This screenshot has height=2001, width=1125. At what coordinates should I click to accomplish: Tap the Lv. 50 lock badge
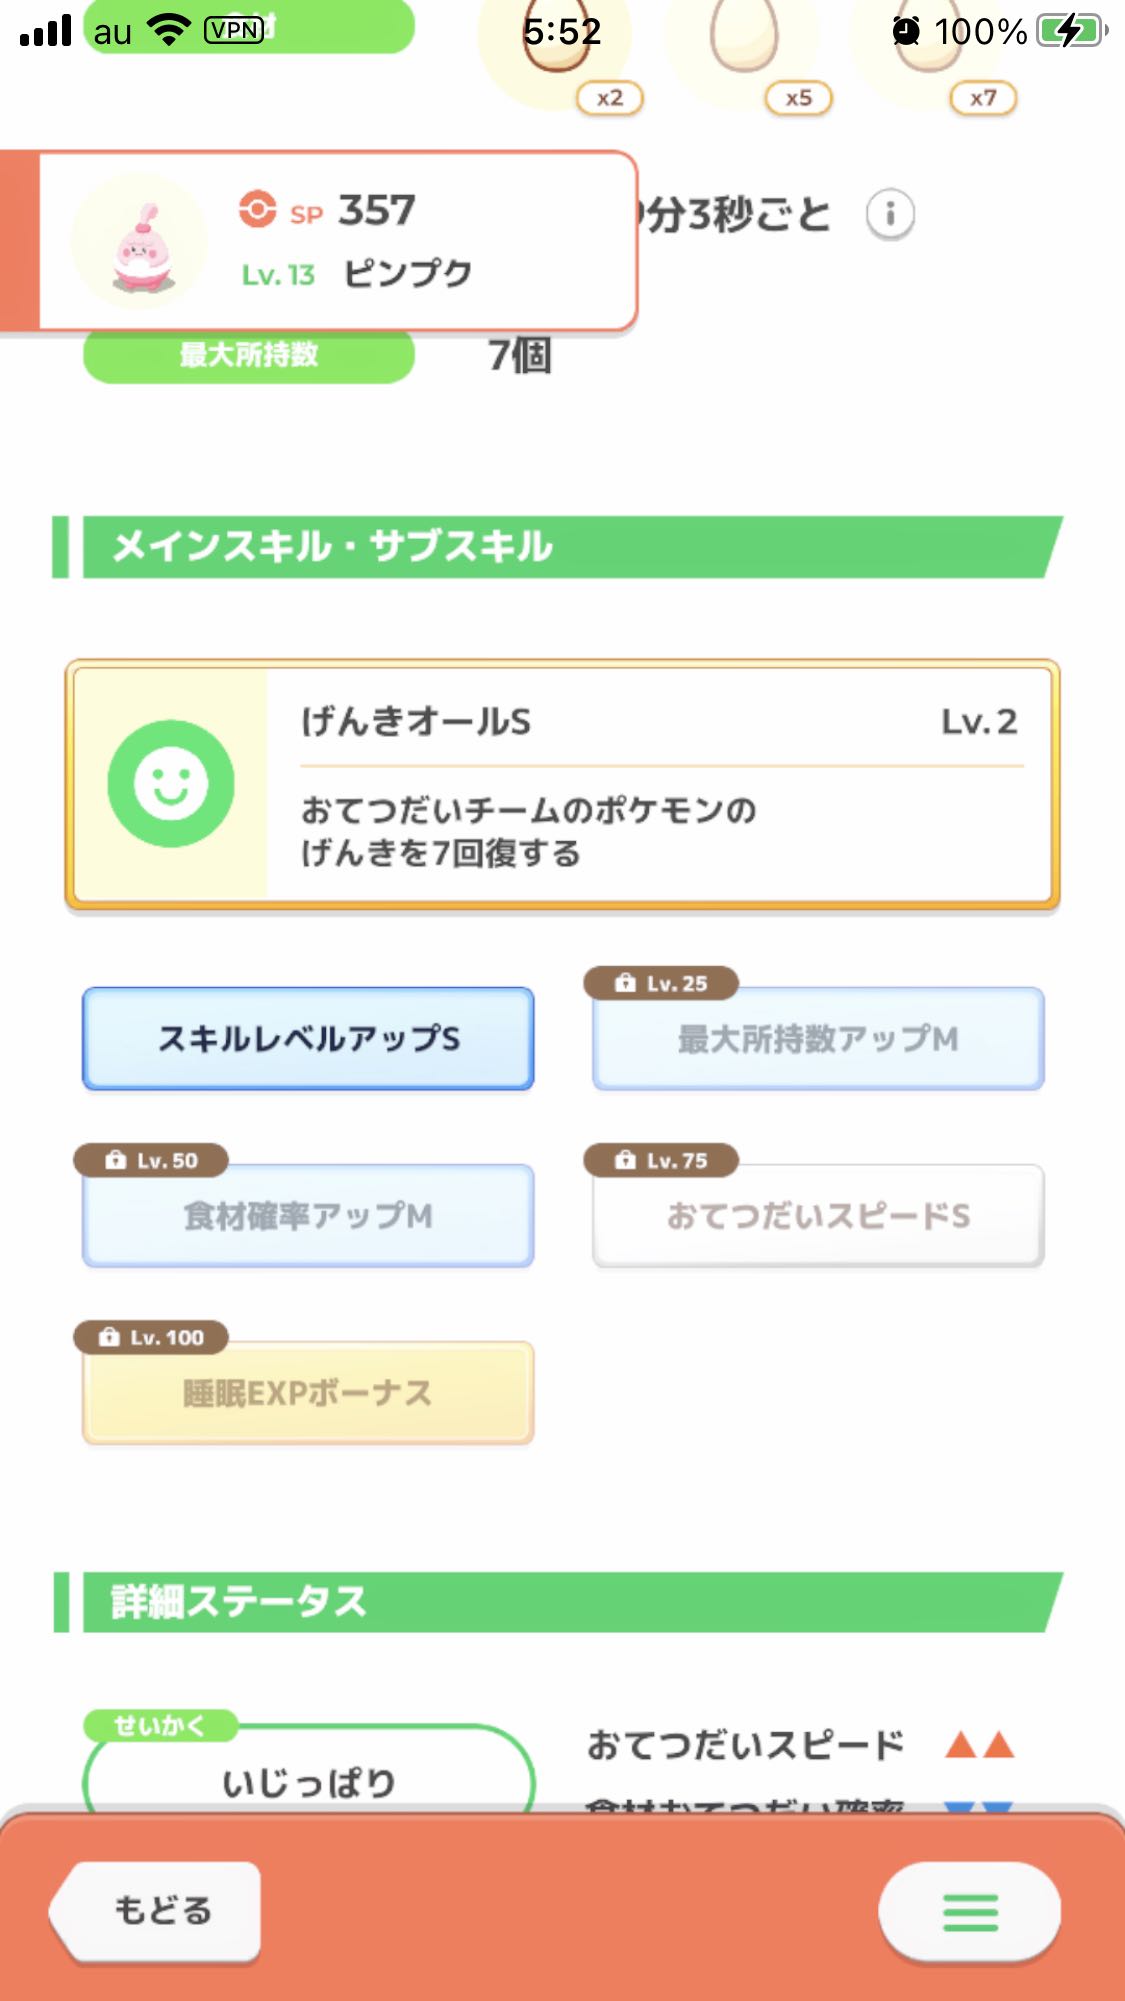pyautogui.click(x=151, y=1160)
